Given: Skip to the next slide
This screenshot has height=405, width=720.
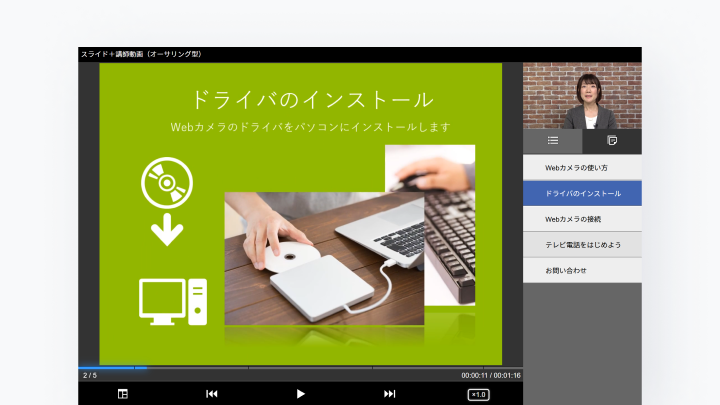Looking at the screenshot, I should (x=389, y=394).
